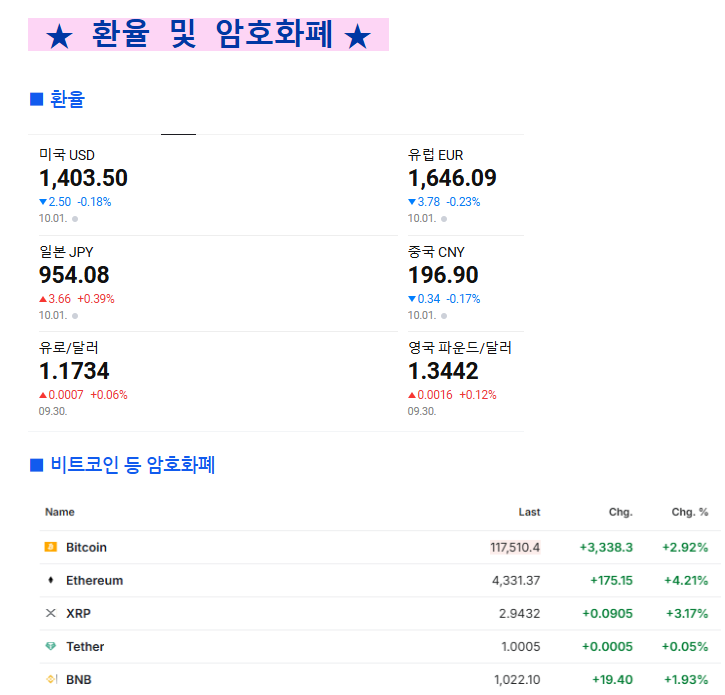Screen dimensions: 725x695
Task: Open the Bitcoin row link
Action: click(86, 547)
